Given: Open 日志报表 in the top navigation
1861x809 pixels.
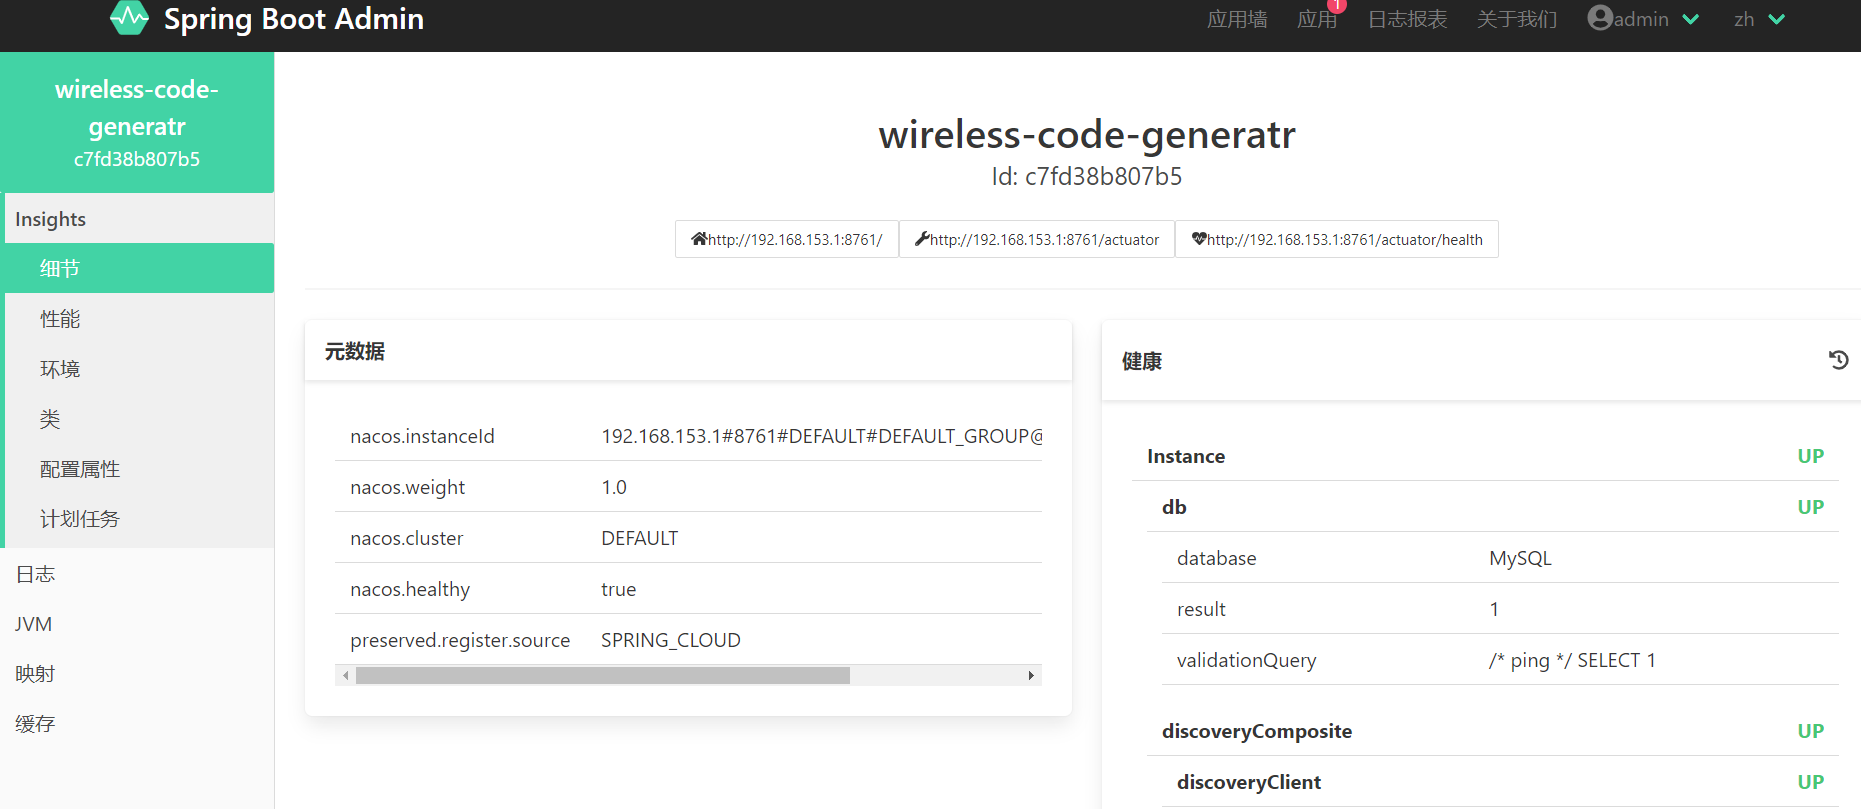Looking at the screenshot, I should [x=1407, y=19].
